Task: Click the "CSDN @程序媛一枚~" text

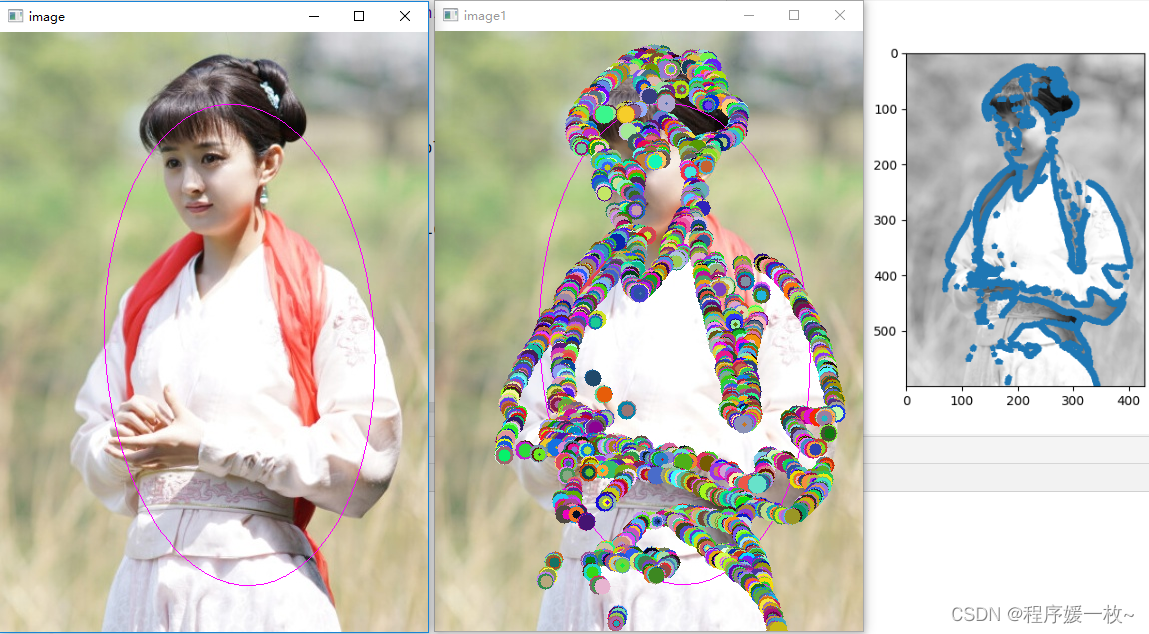Action: [x=1042, y=614]
